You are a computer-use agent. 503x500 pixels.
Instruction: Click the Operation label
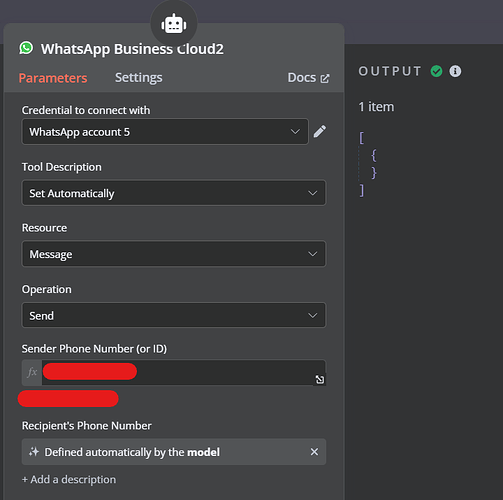tap(47, 289)
